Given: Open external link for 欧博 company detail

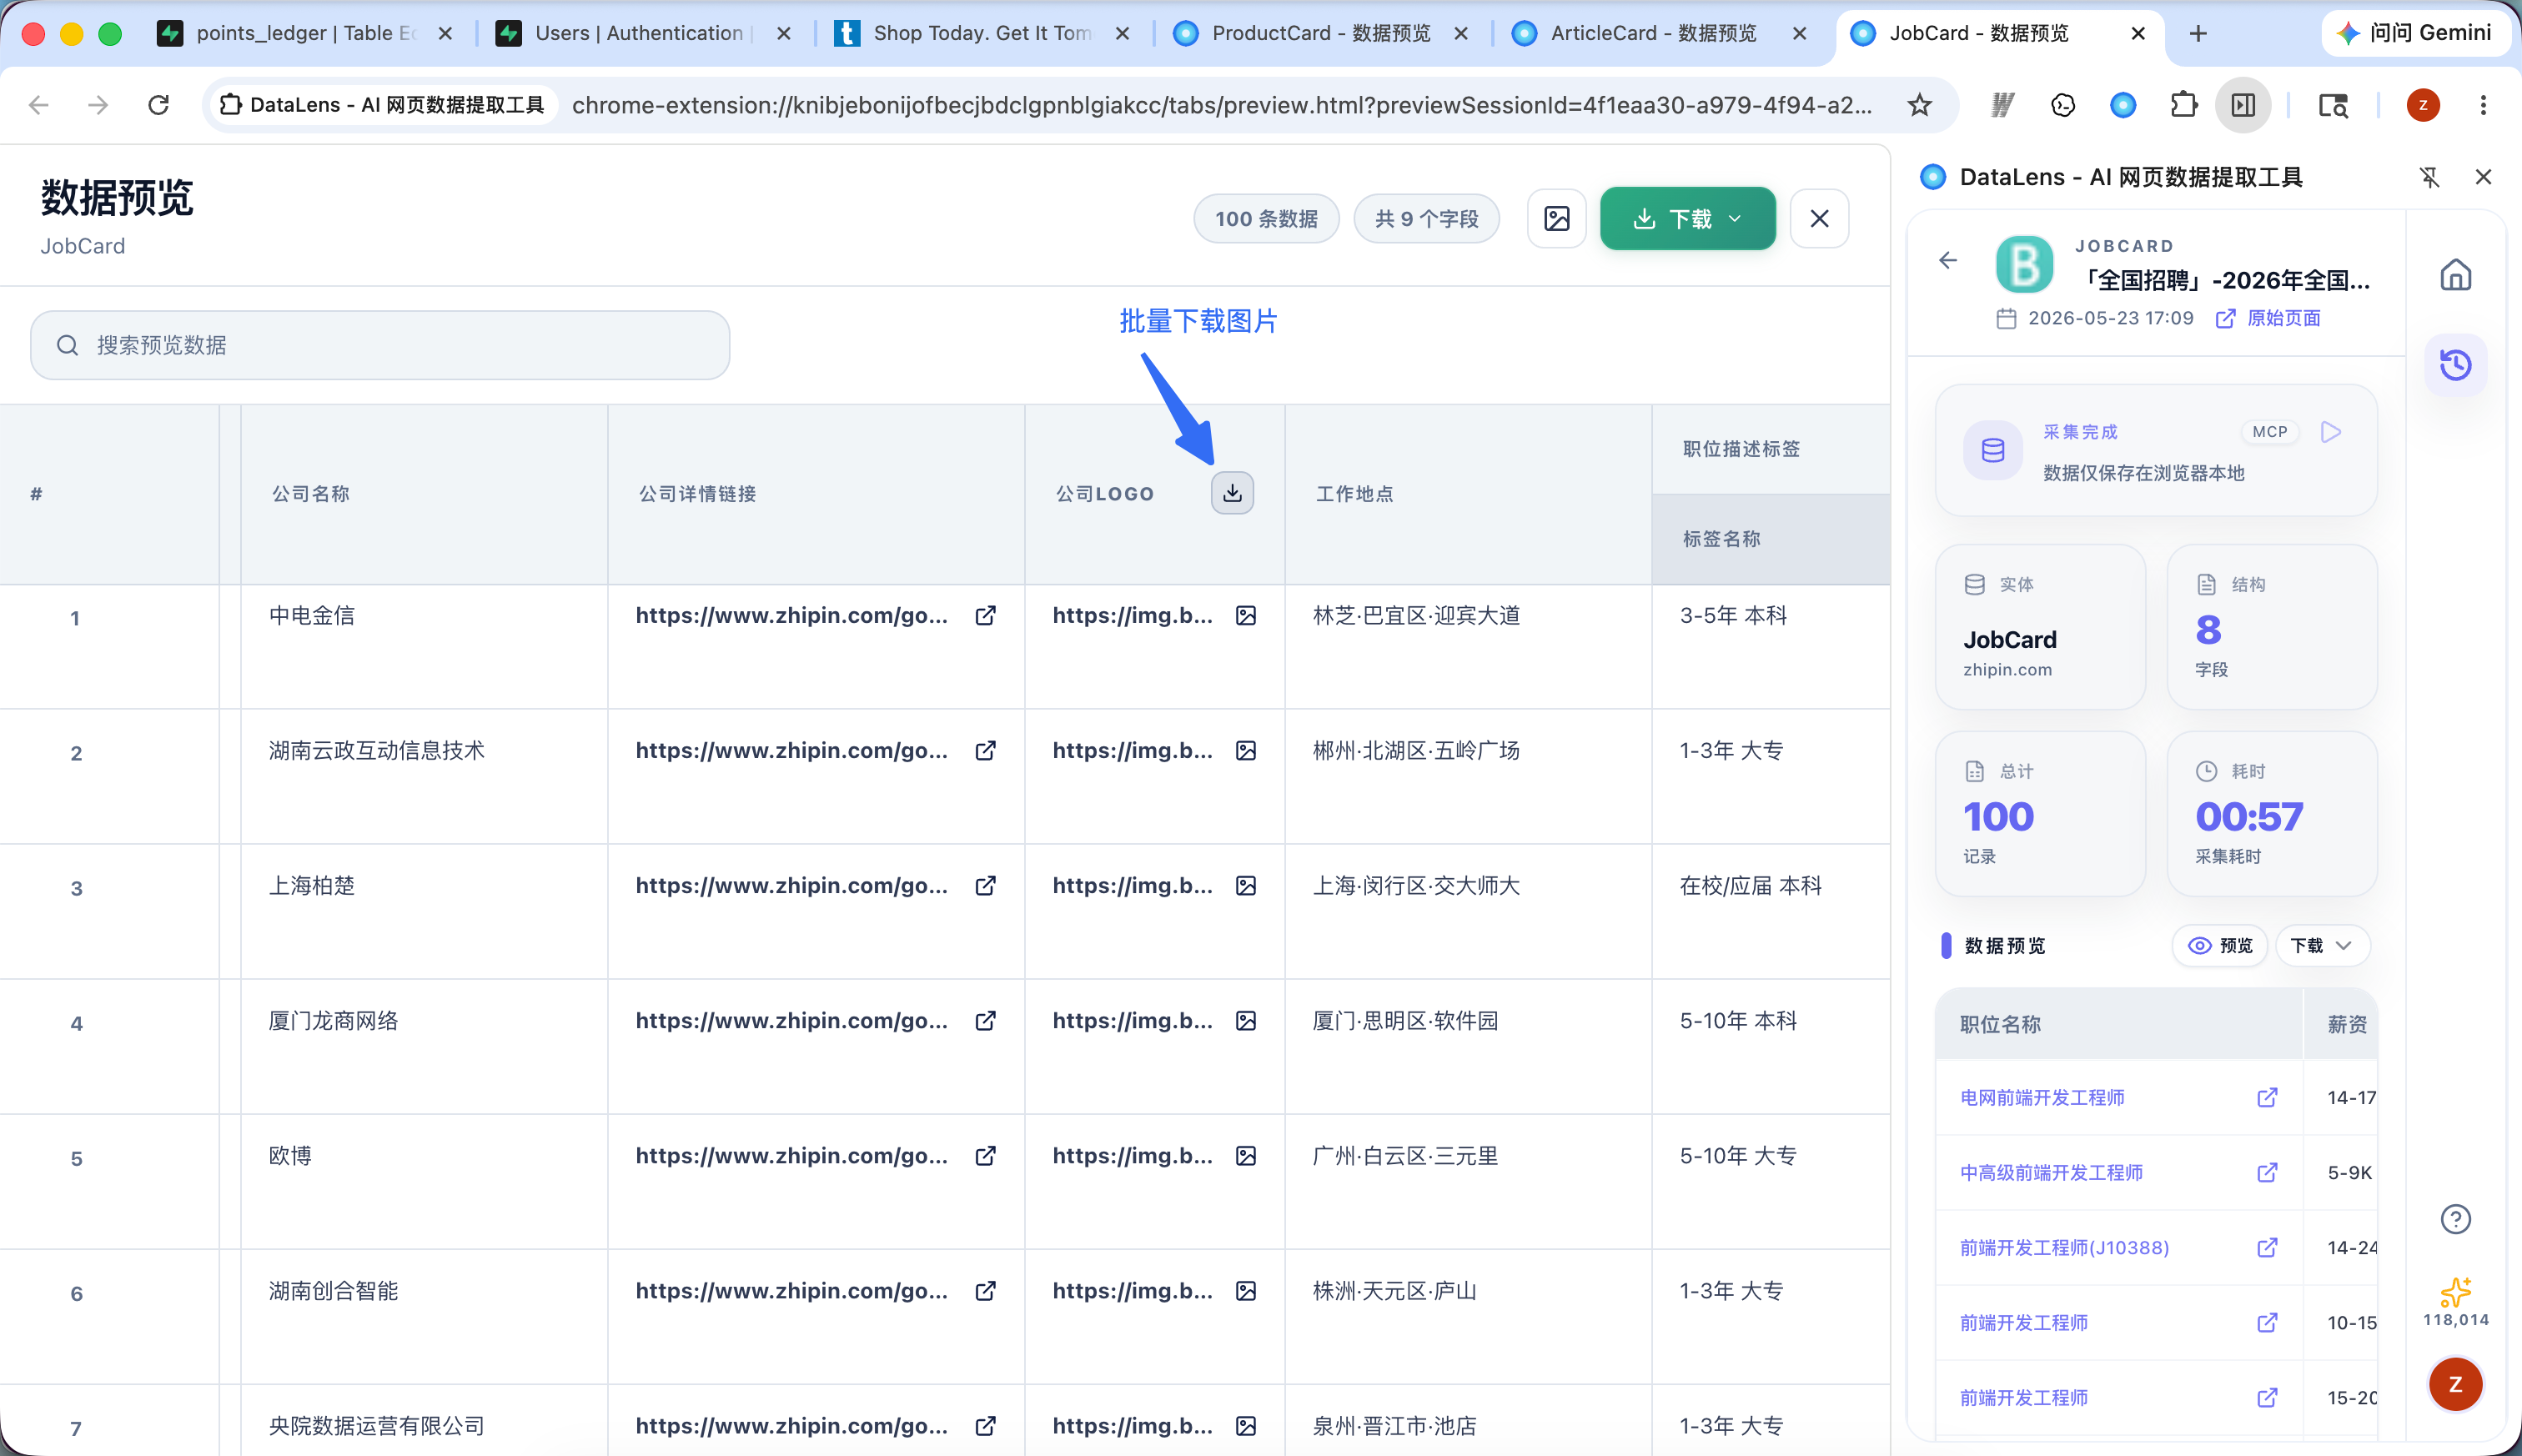Looking at the screenshot, I should pos(986,1156).
